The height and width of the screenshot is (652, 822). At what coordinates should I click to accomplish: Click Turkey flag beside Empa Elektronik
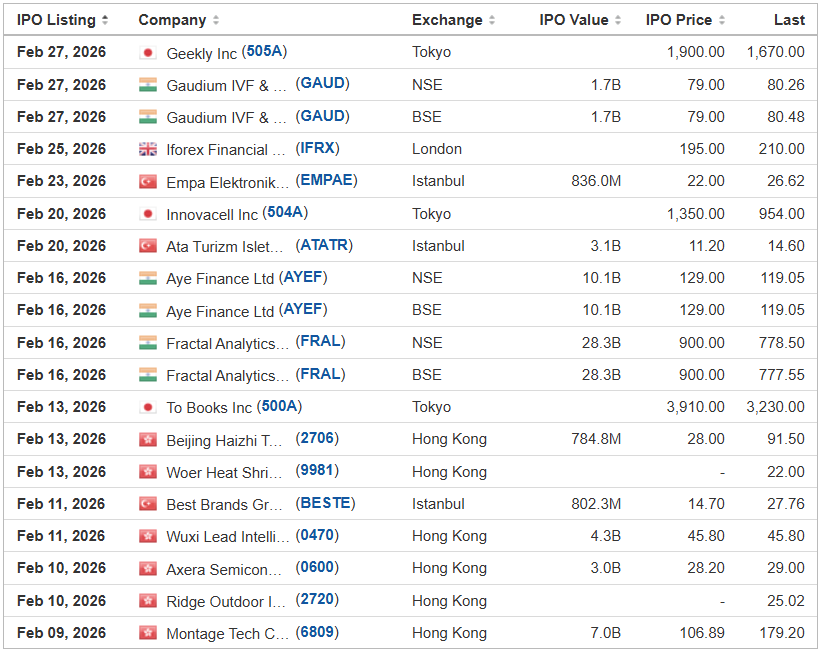coord(148,182)
